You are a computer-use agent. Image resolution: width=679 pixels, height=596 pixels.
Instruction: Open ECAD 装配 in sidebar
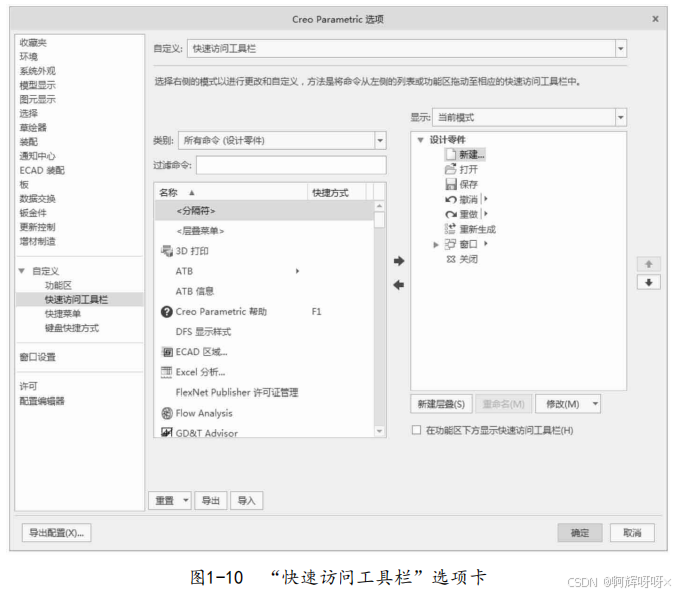tap(42, 170)
